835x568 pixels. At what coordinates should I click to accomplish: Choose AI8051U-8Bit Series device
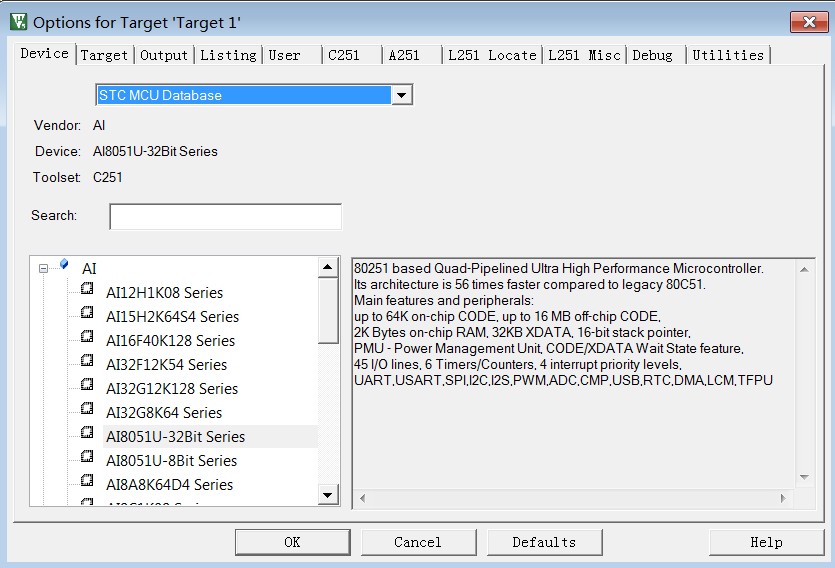(x=171, y=460)
